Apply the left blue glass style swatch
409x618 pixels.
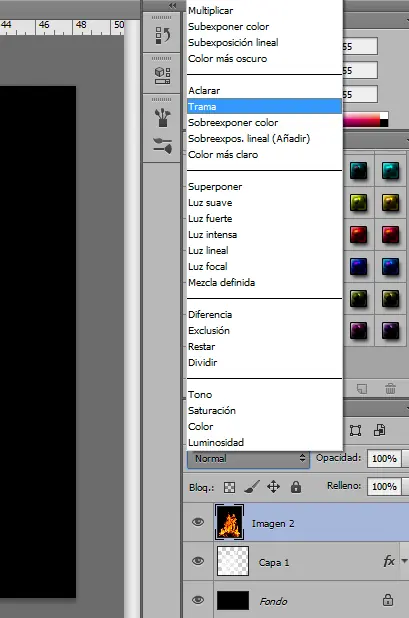pyautogui.click(x=359, y=266)
